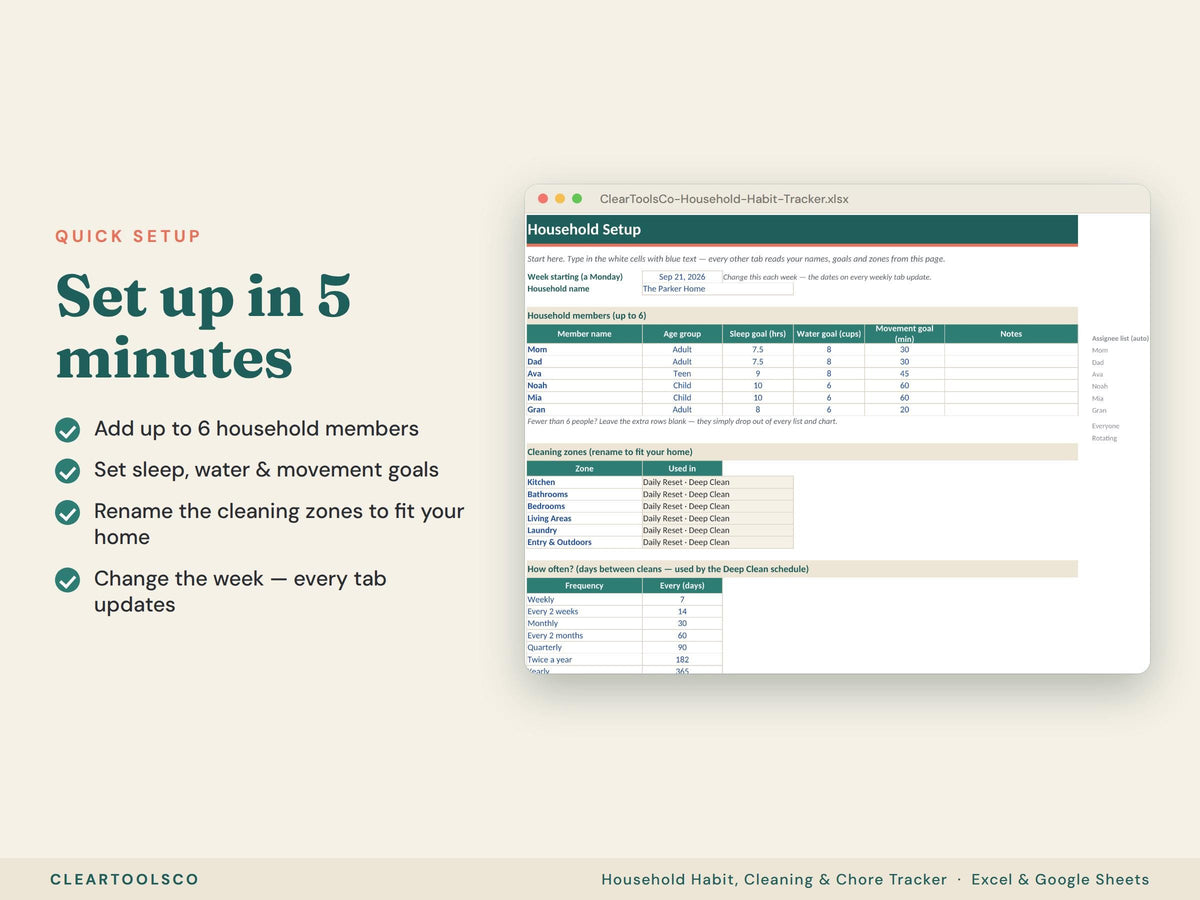Click the red close dot of the spreadsheet window
The image size is (1200, 900).
tap(543, 199)
